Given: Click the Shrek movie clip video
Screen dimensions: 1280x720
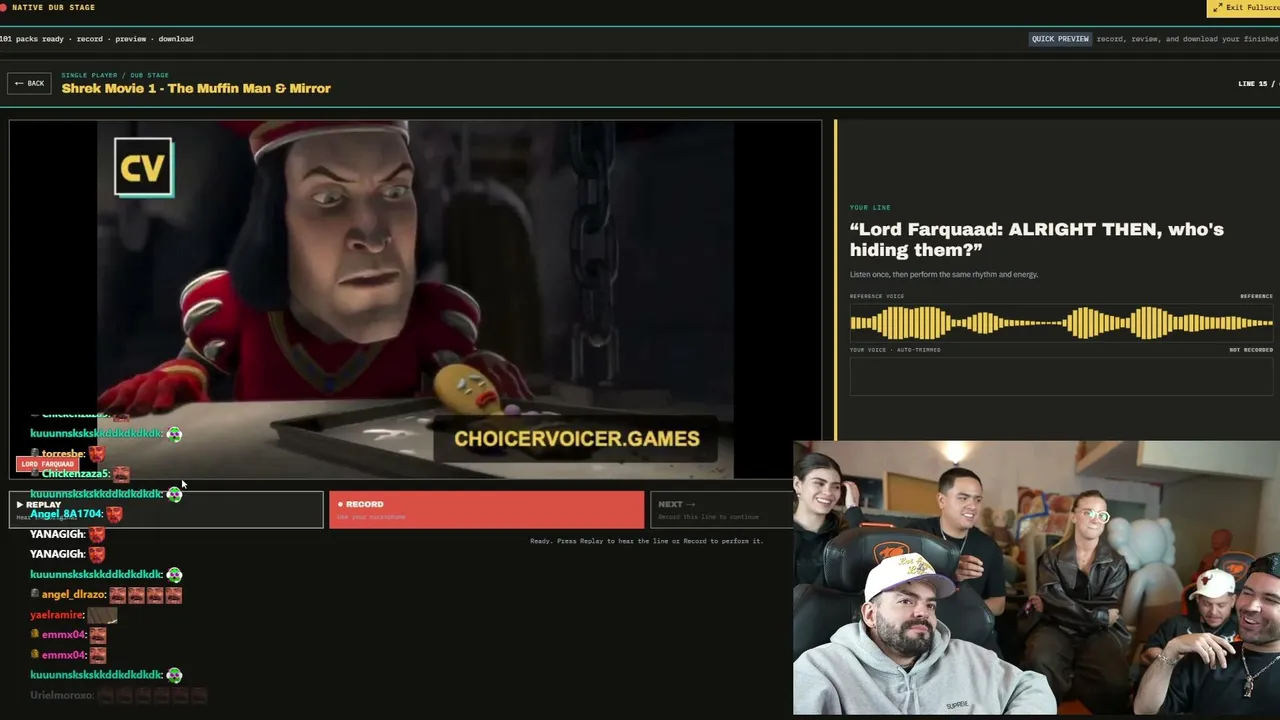Looking at the screenshot, I should pos(415,300).
